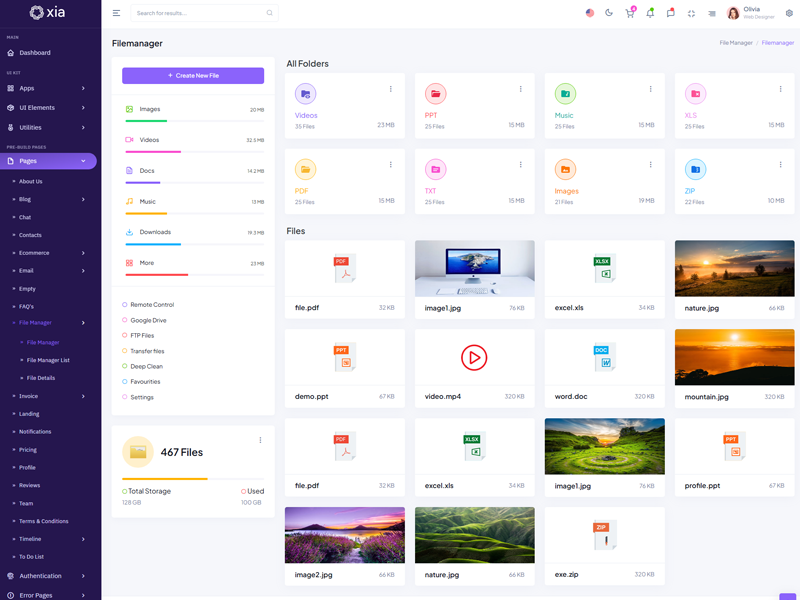Open options menu for the PPT folder

pyautogui.click(x=520, y=89)
